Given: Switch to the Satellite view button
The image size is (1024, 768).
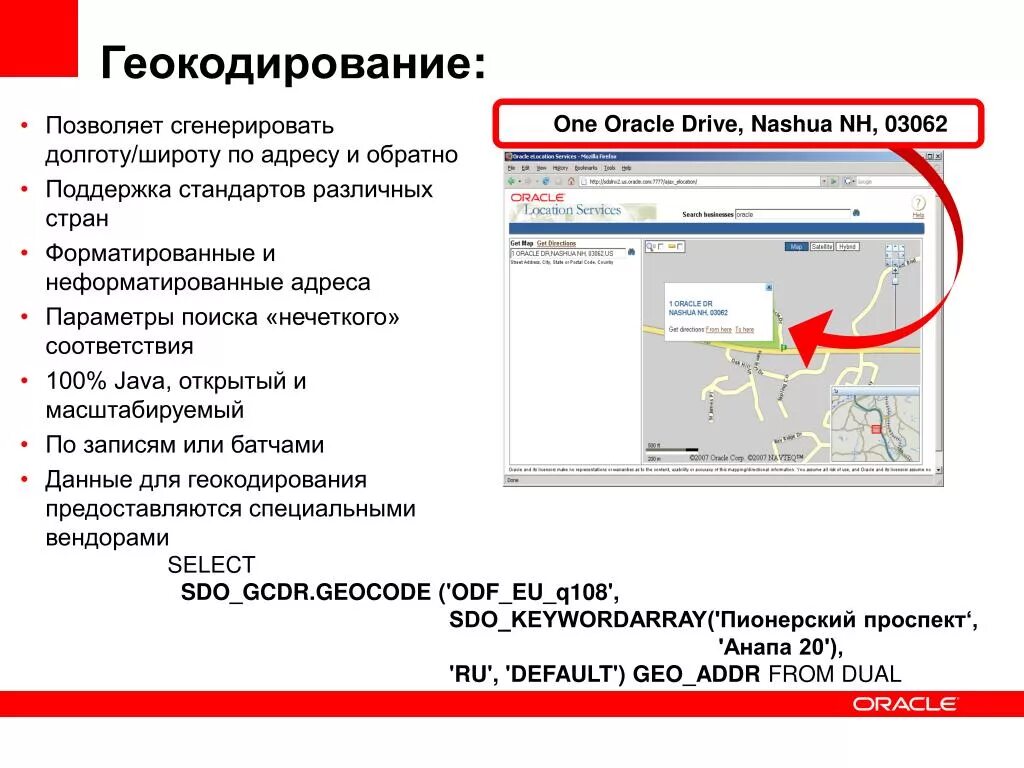Looking at the screenshot, I should (822, 246).
